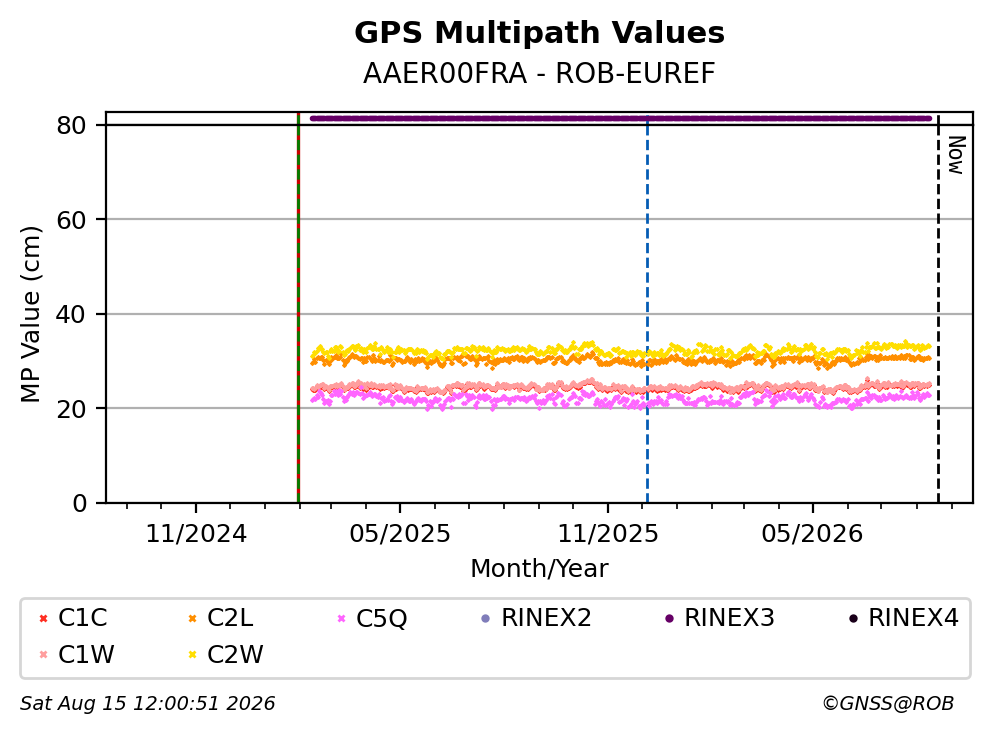The height and width of the screenshot is (734, 992).
Task: Click the green-red vertical start line
Action: click(x=298, y=308)
